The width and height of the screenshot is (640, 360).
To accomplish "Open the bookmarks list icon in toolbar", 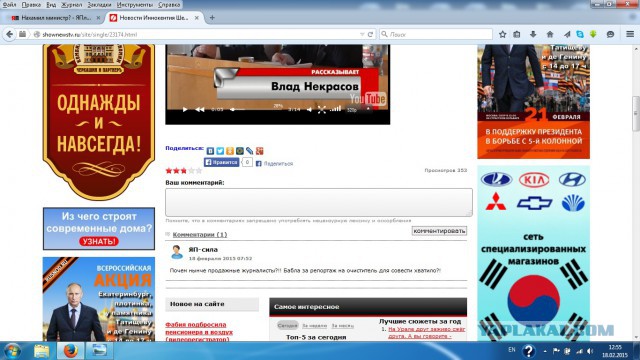I will pyautogui.click(x=517, y=34).
